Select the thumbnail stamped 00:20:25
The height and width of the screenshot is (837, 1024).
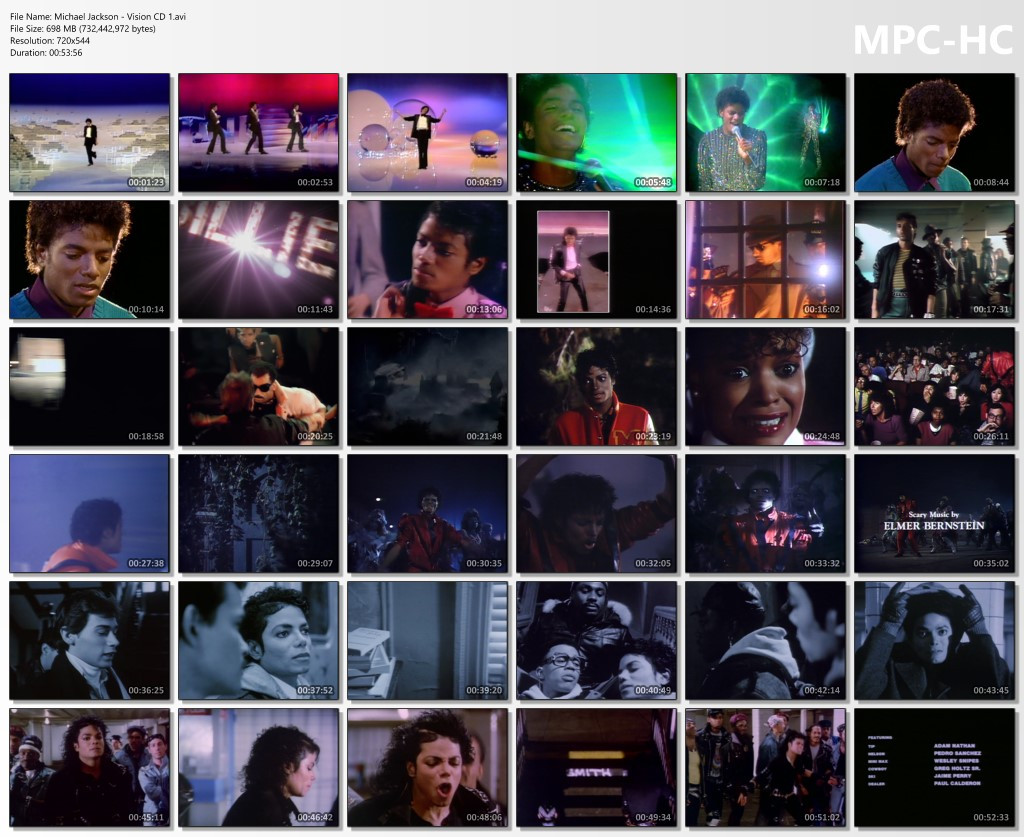259,387
